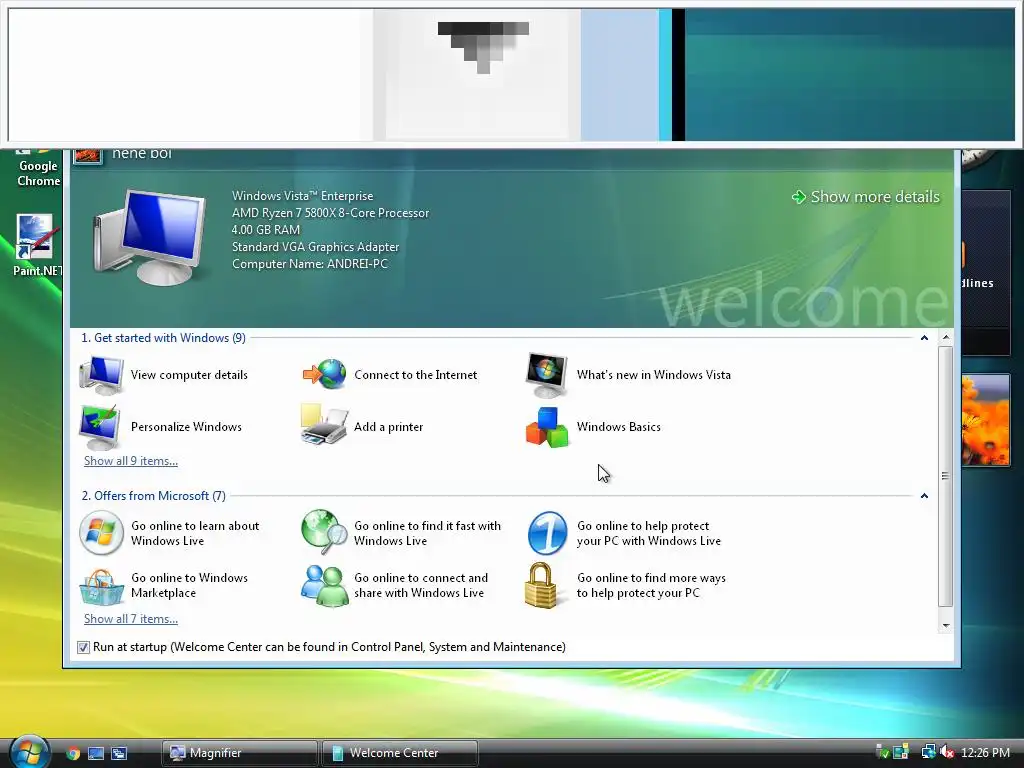1024x768 pixels.
Task: Click Show all 7 items link
Action: [131, 618]
